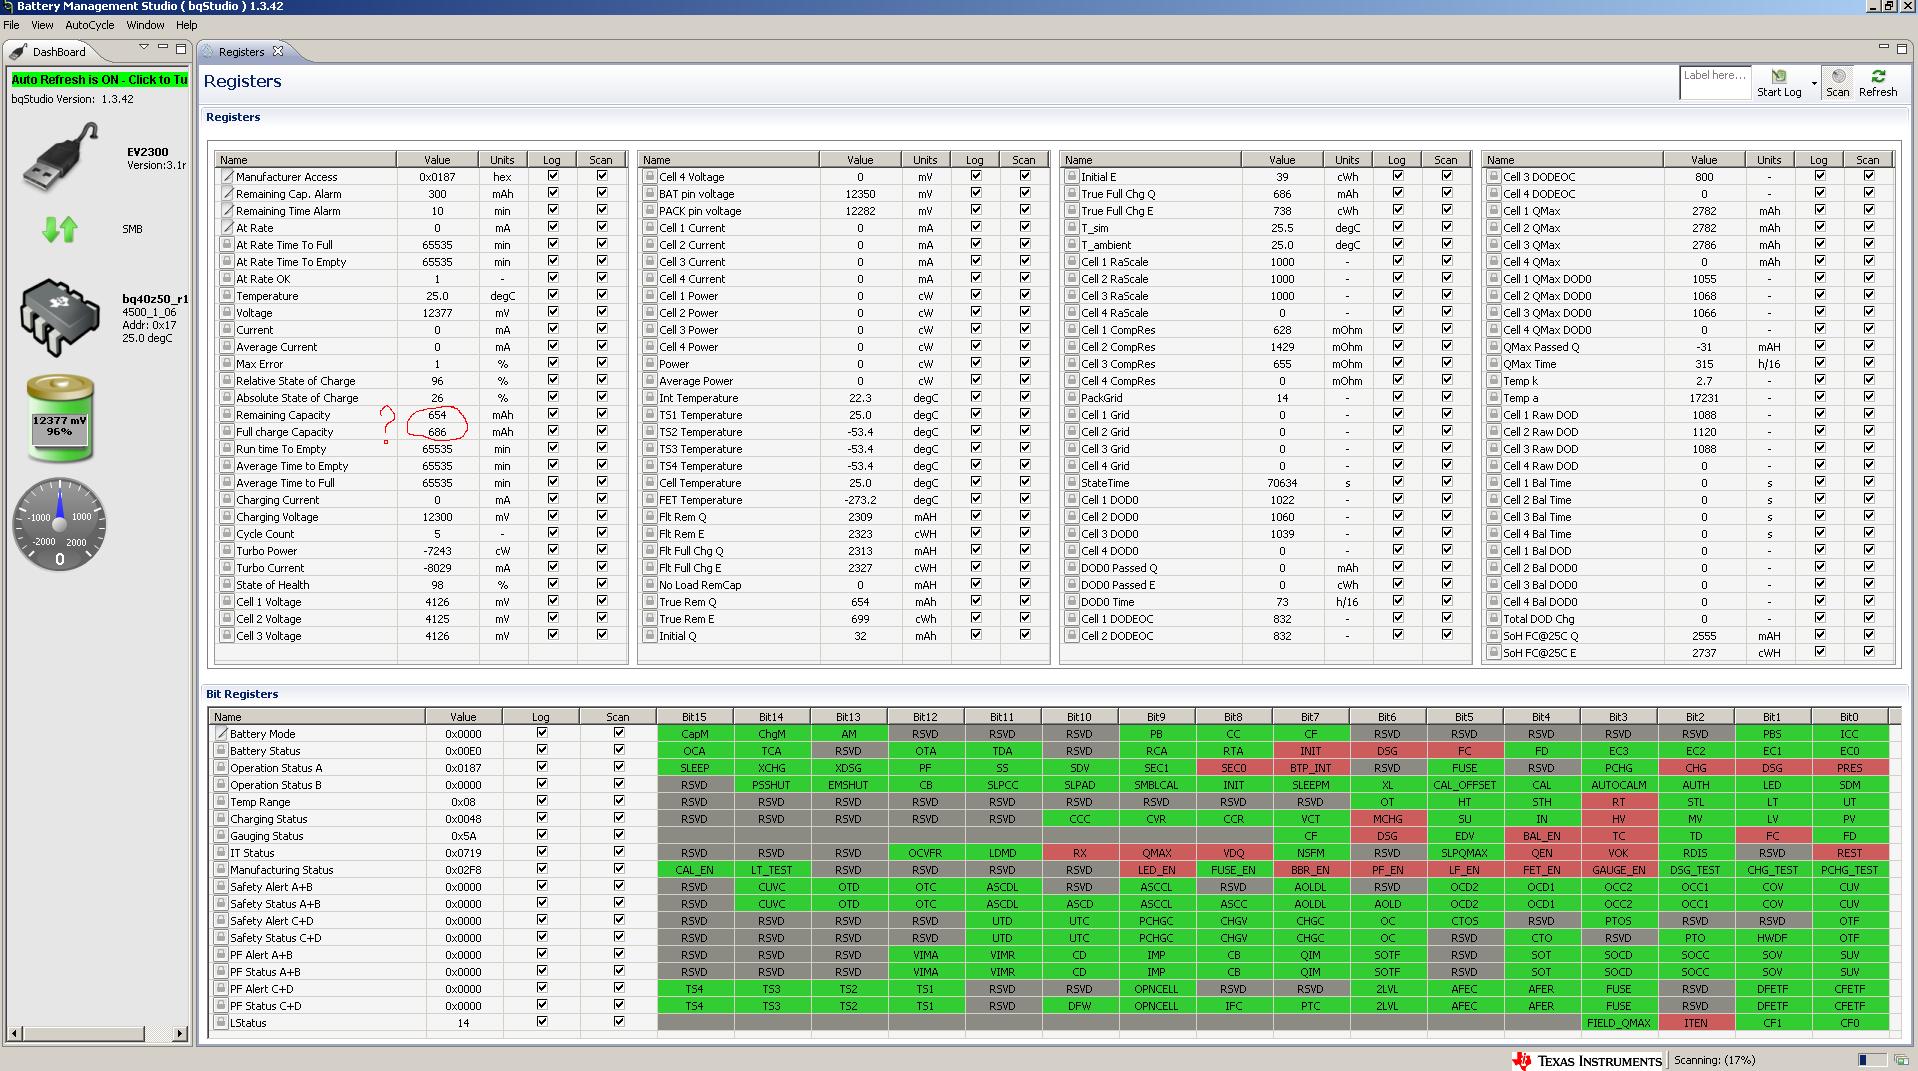The height and width of the screenshot is (1071, 1918).
Task: Toggle Scan checkbox for Gauging Status
Action: (618, 835)
